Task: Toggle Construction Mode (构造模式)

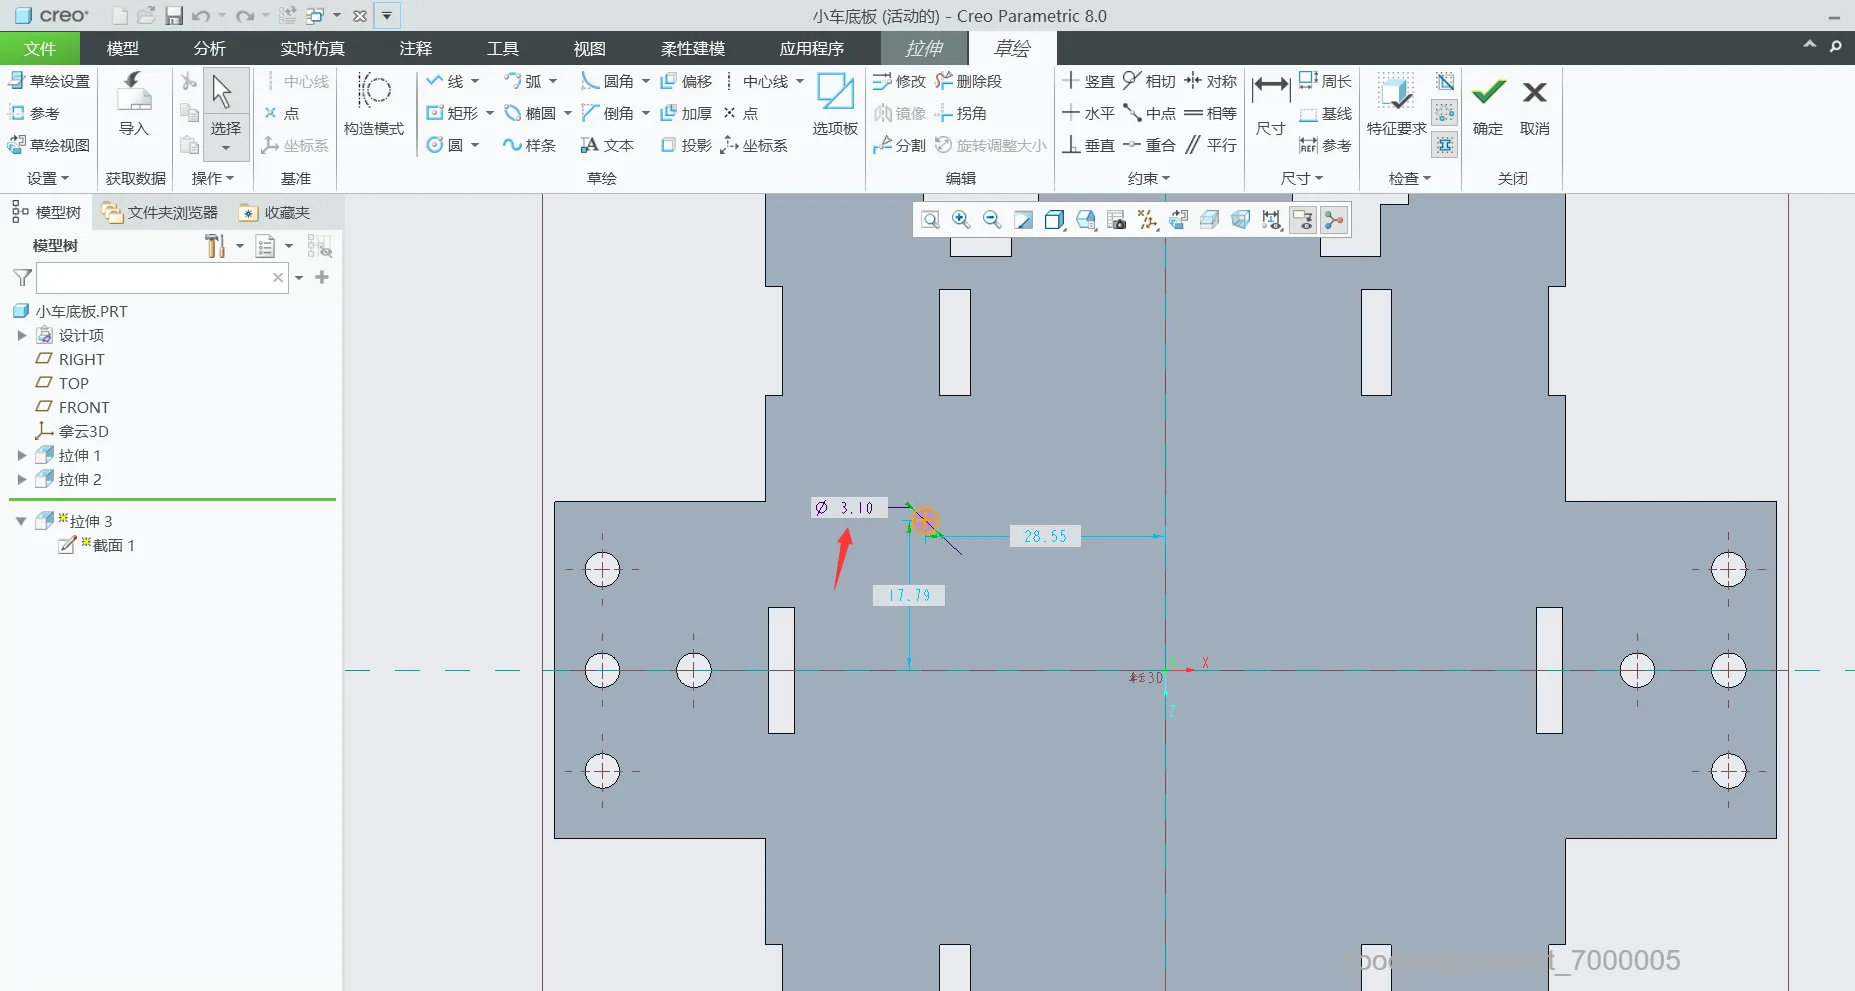Action: click(374, 104)
